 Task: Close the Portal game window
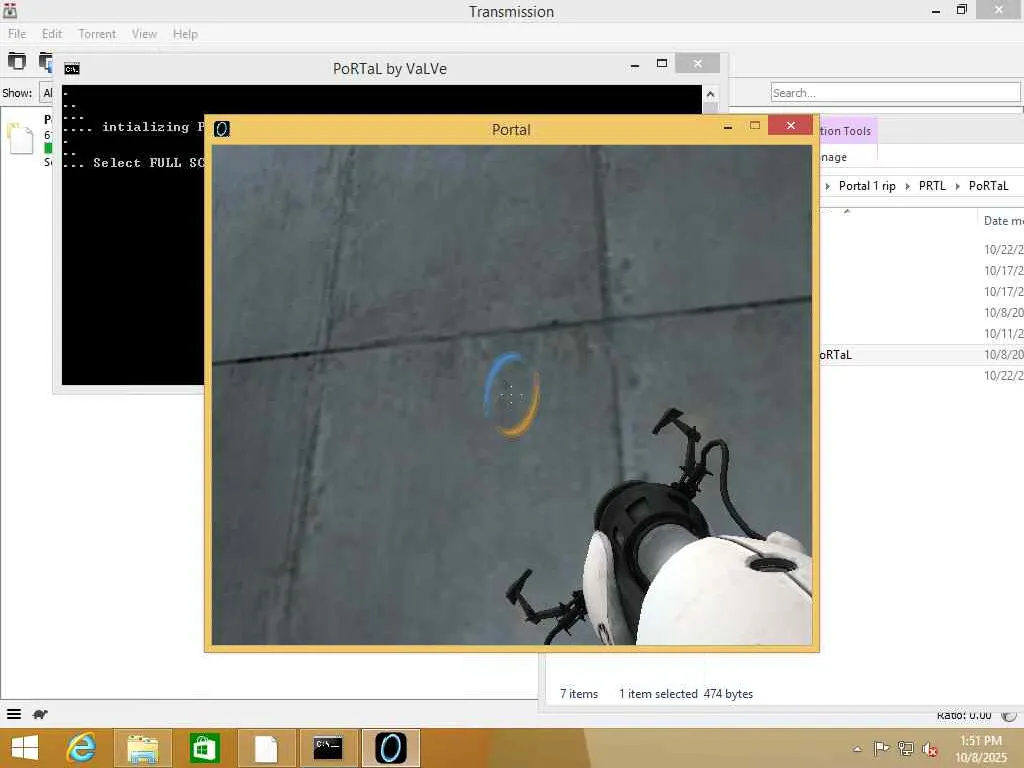pyautogui.click(x=791, y=125)
